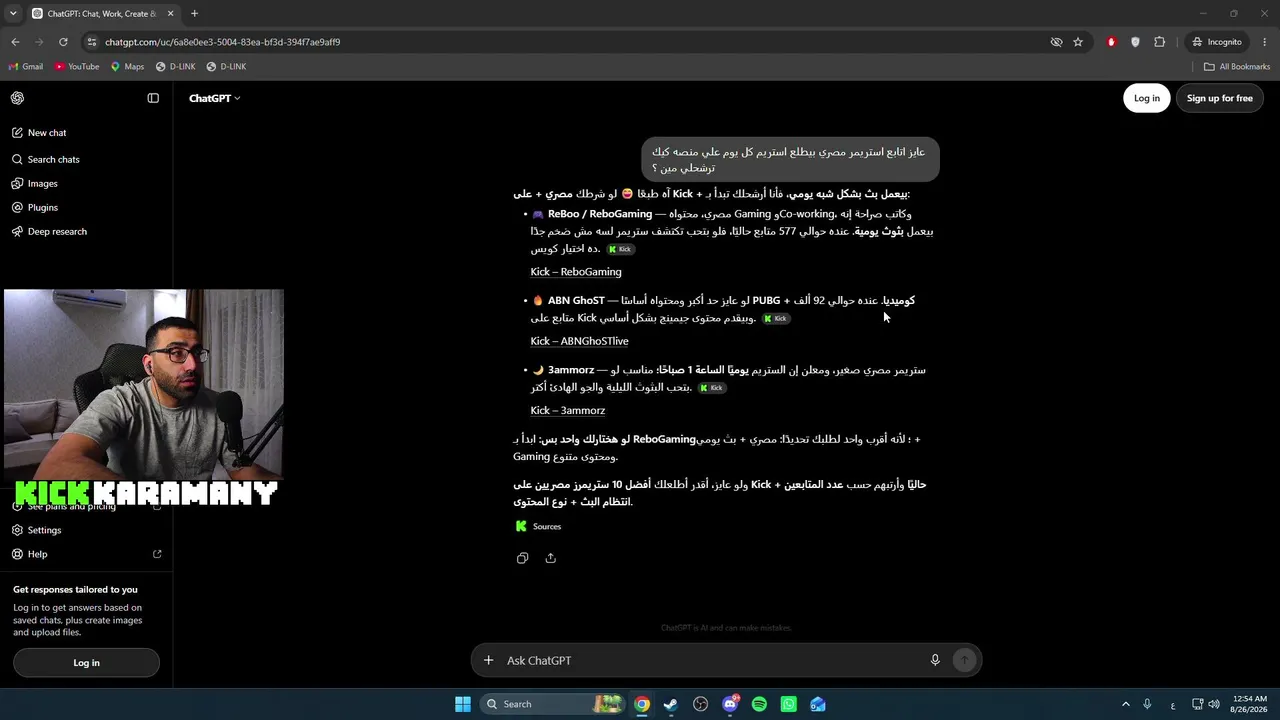Go back with the browser back arrow

(15, 42)
